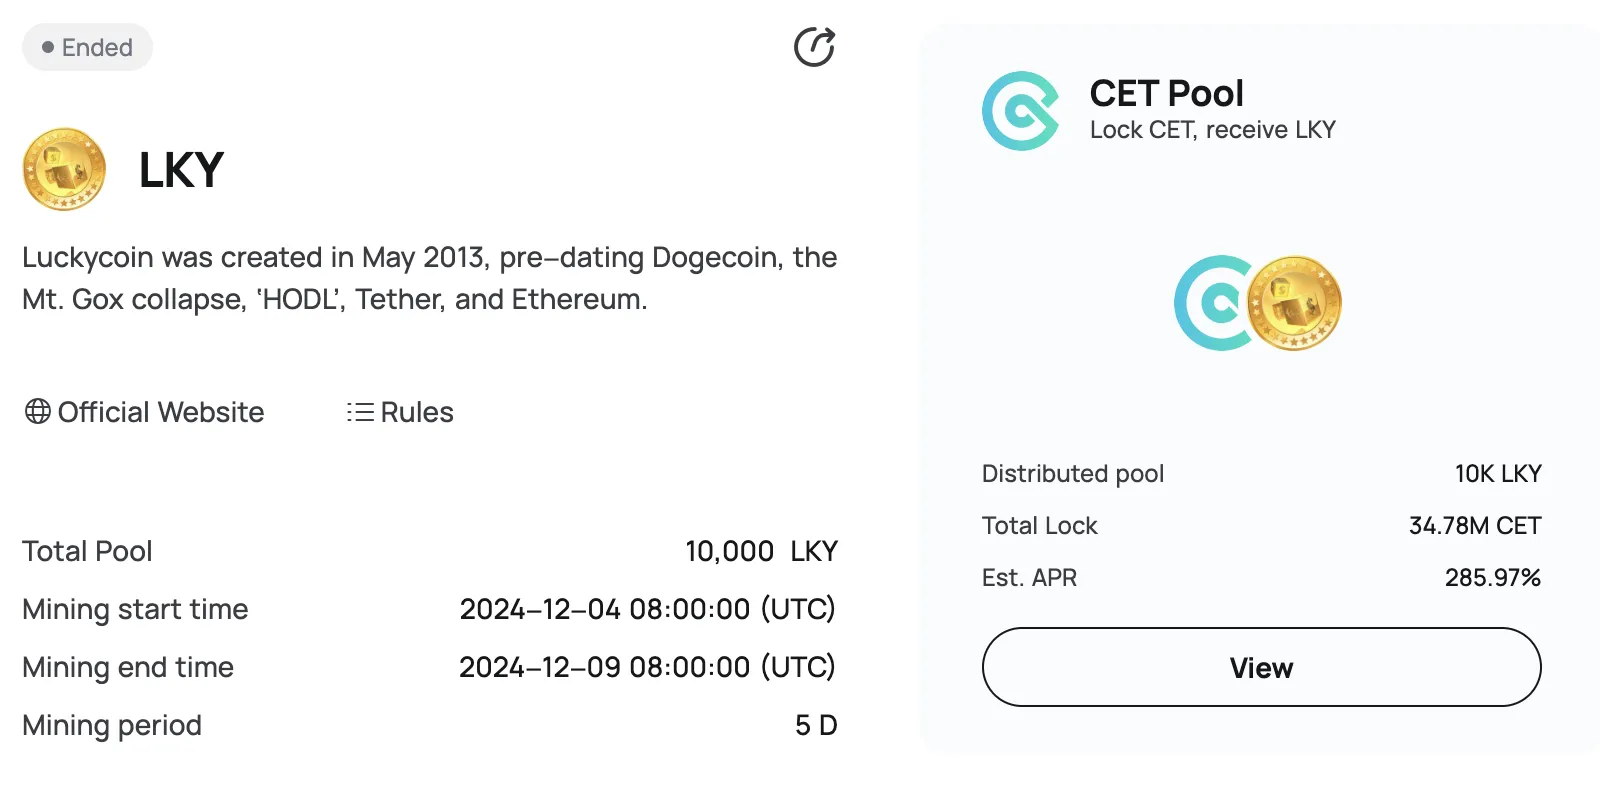1600x786 pixels.
Task: Click the list icon beside Rules
Action: coord(360,412)
